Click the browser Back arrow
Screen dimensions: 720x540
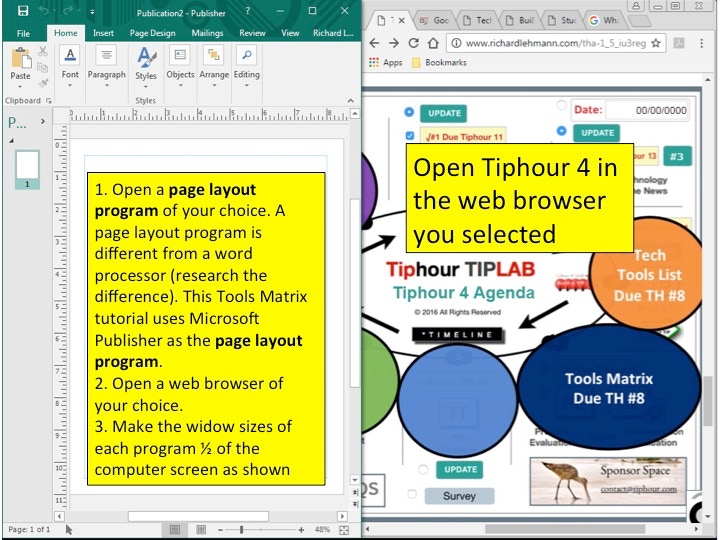(x=374, y=43)
